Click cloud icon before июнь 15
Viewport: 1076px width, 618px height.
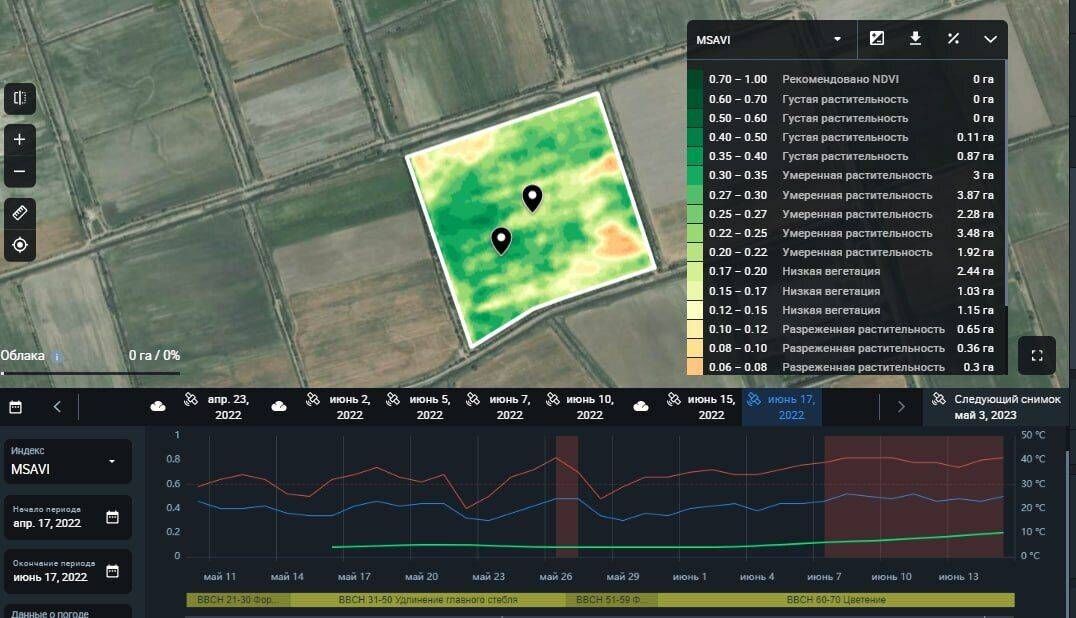tap(641, 407)
